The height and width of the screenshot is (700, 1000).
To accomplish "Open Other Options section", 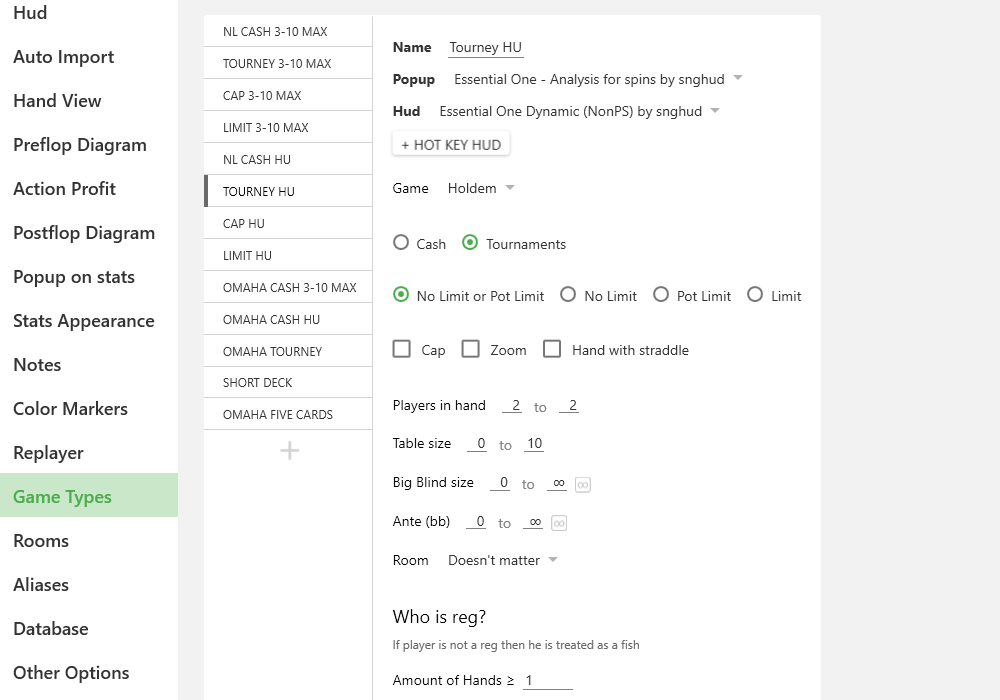I will 89,673.
